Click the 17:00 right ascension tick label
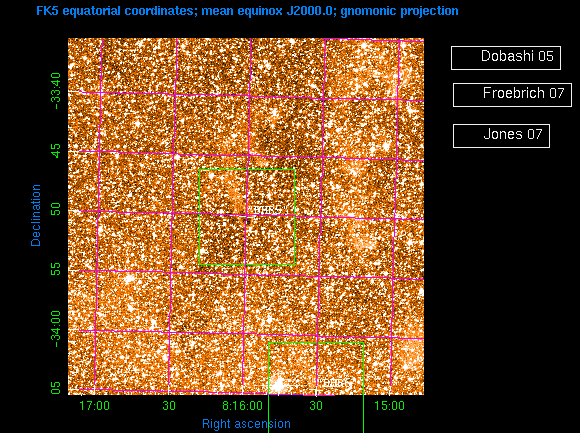 95,406
